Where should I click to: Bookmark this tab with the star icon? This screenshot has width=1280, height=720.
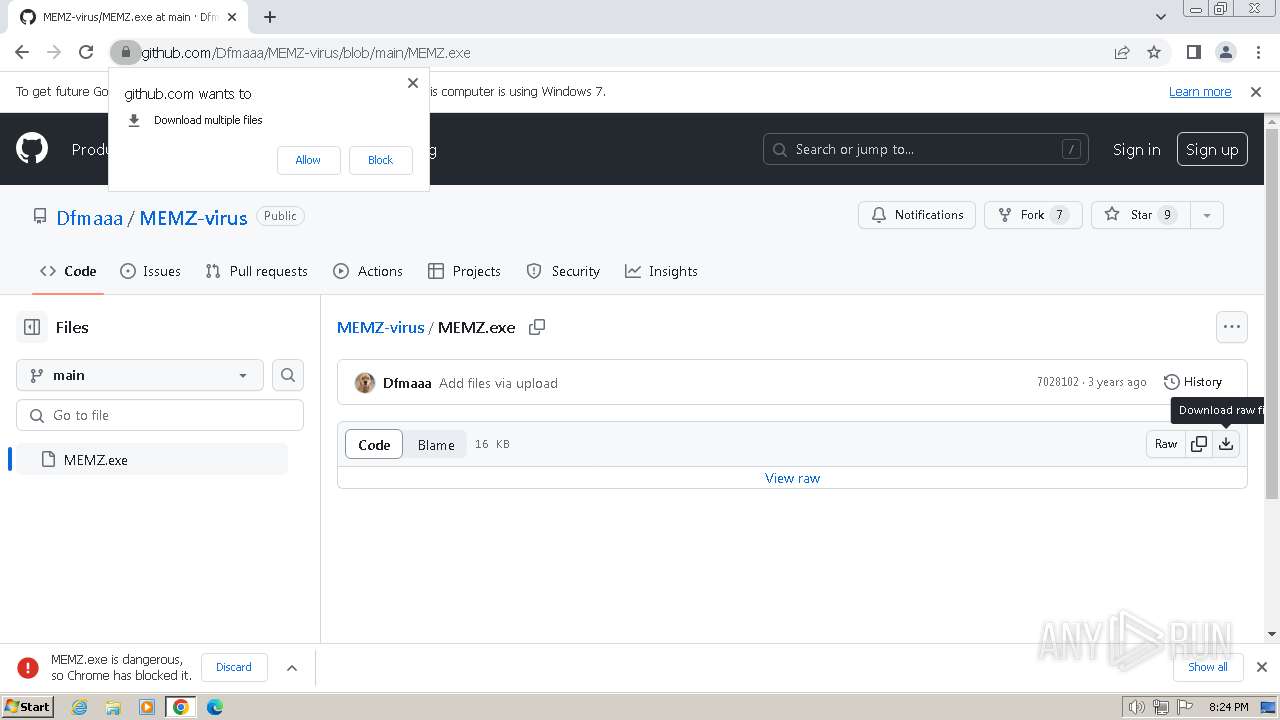[1154, 52]
